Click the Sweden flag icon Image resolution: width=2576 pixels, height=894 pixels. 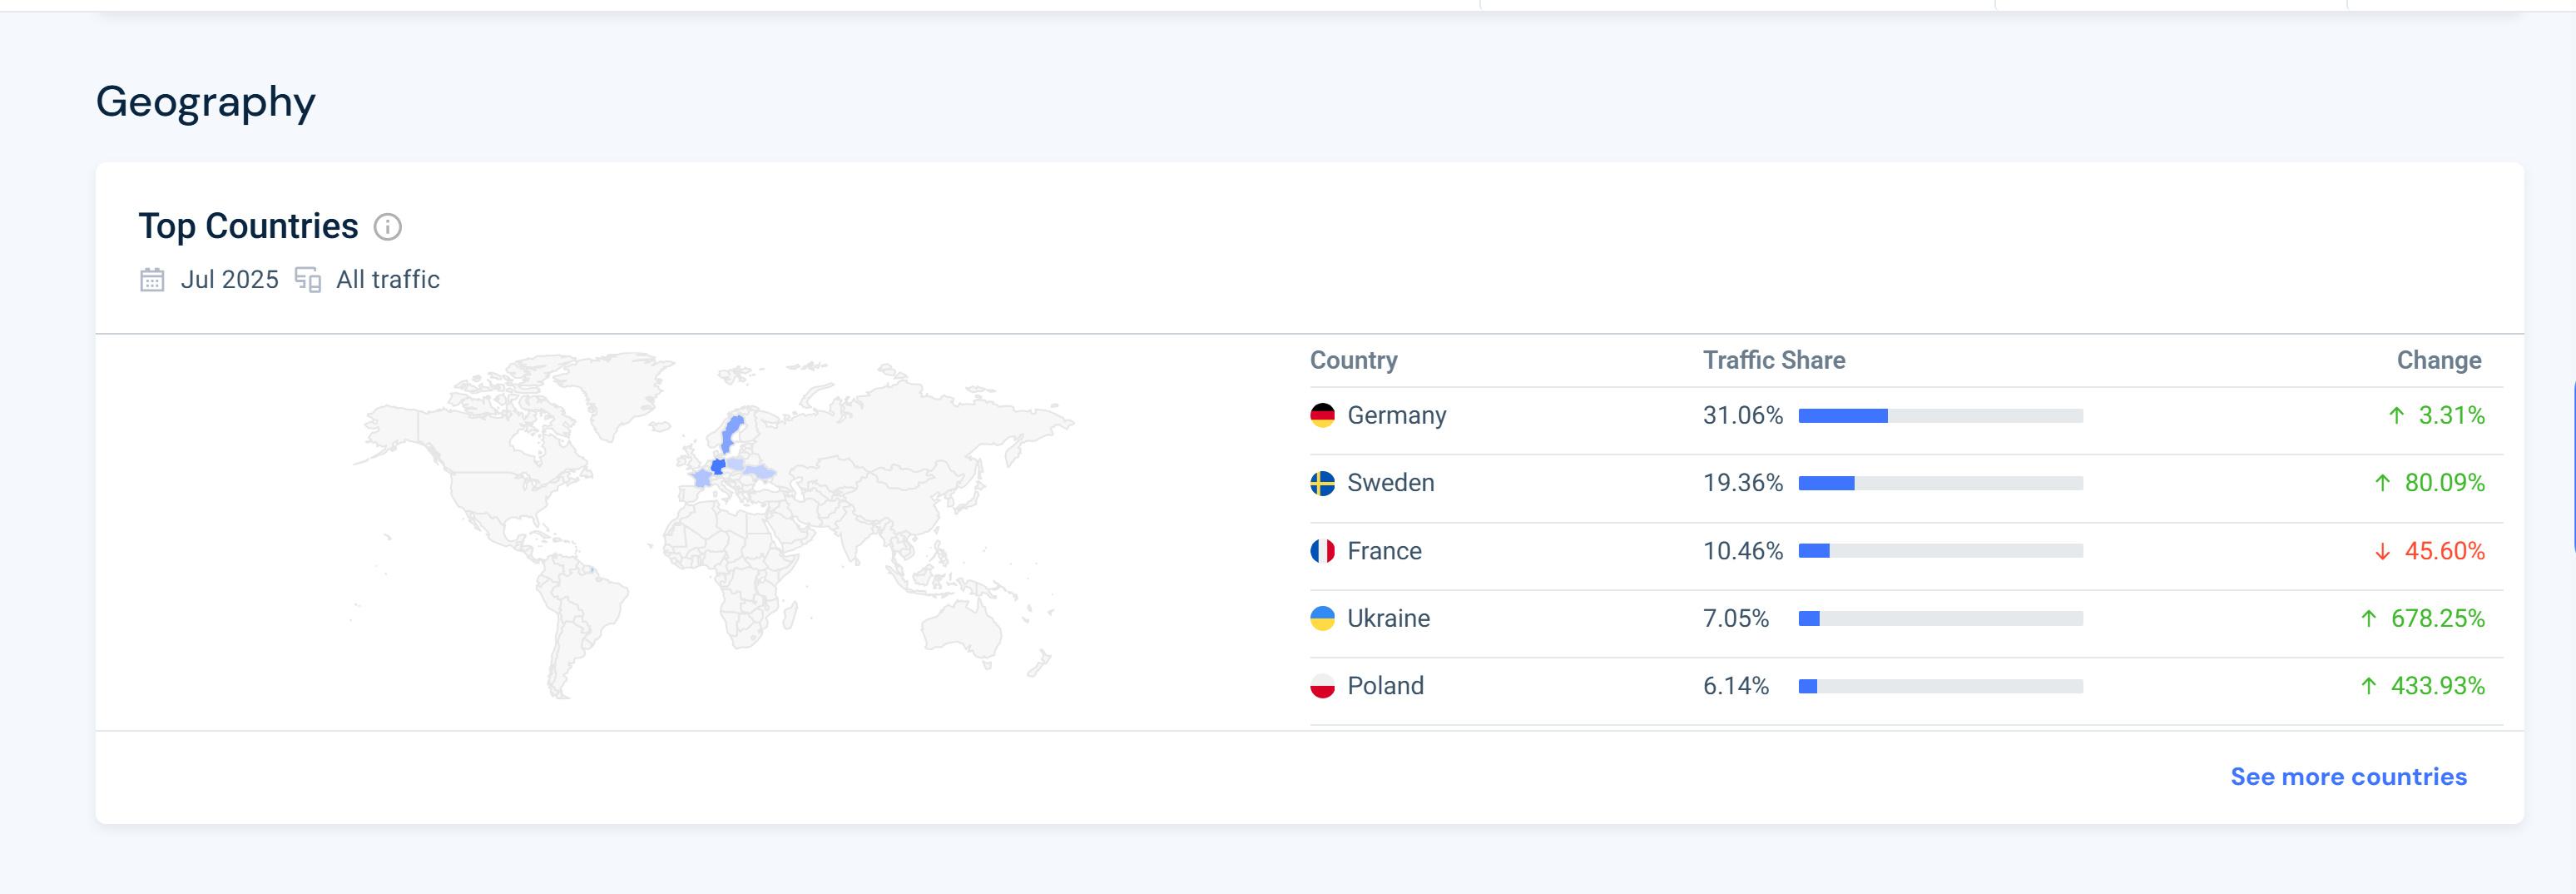pyautogui.click(x=1322, y=483)
